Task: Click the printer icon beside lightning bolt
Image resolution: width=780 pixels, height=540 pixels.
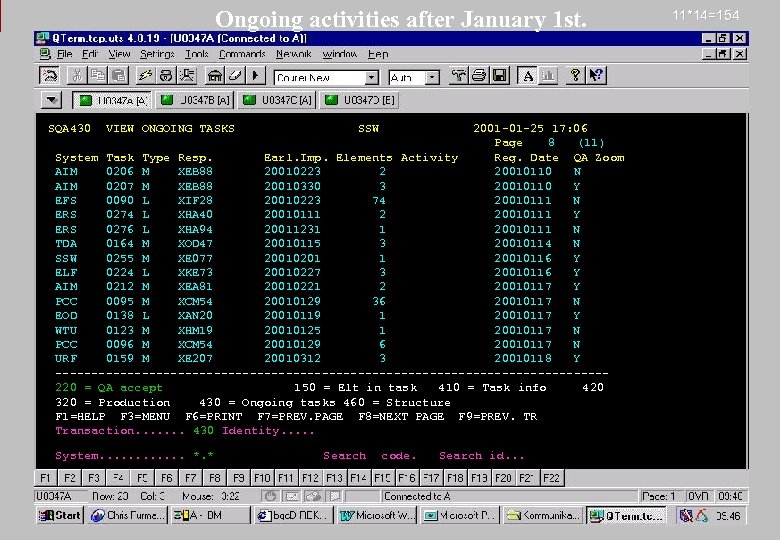Action: pos(166,76)
